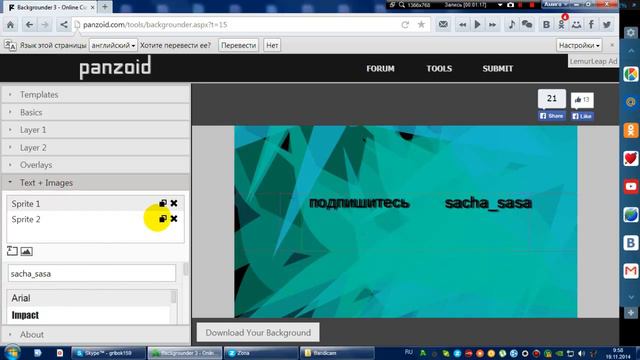Open the Настройки translation settings dropdown
The width and height of the screenshot is (640, 360).
pos(579,45)
